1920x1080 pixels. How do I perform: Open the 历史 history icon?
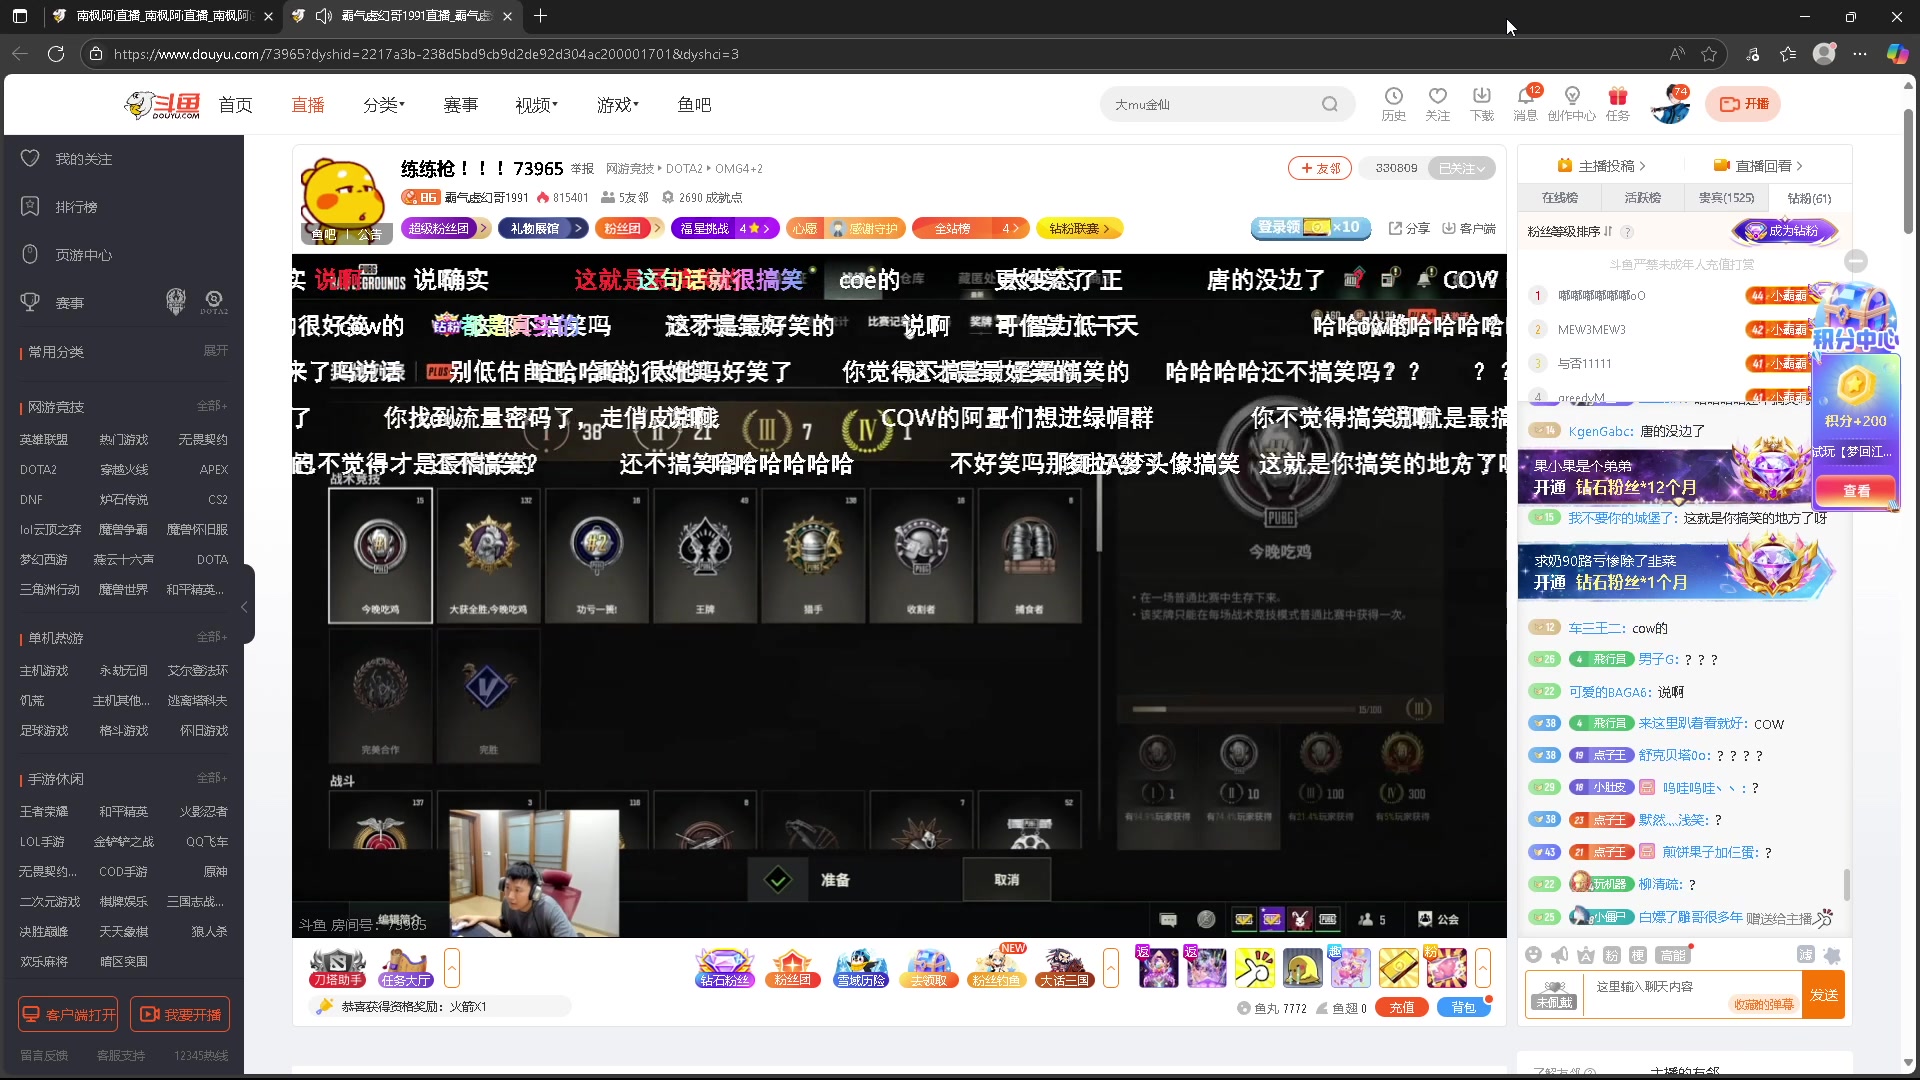pyautogui.click(x=1393, y=103)
